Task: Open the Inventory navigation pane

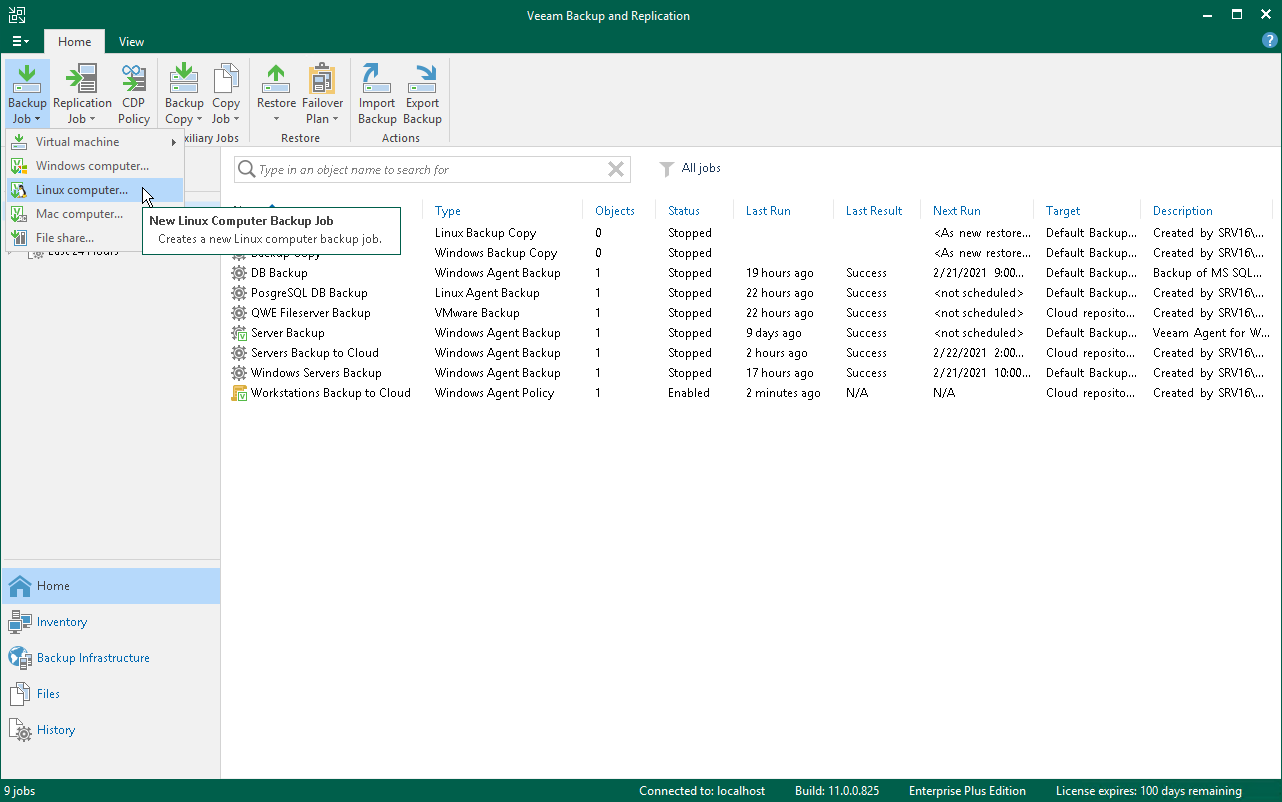Action: [x=62, y=622]
